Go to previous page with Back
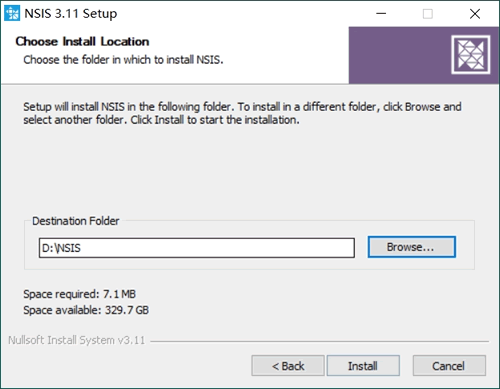 288,366
